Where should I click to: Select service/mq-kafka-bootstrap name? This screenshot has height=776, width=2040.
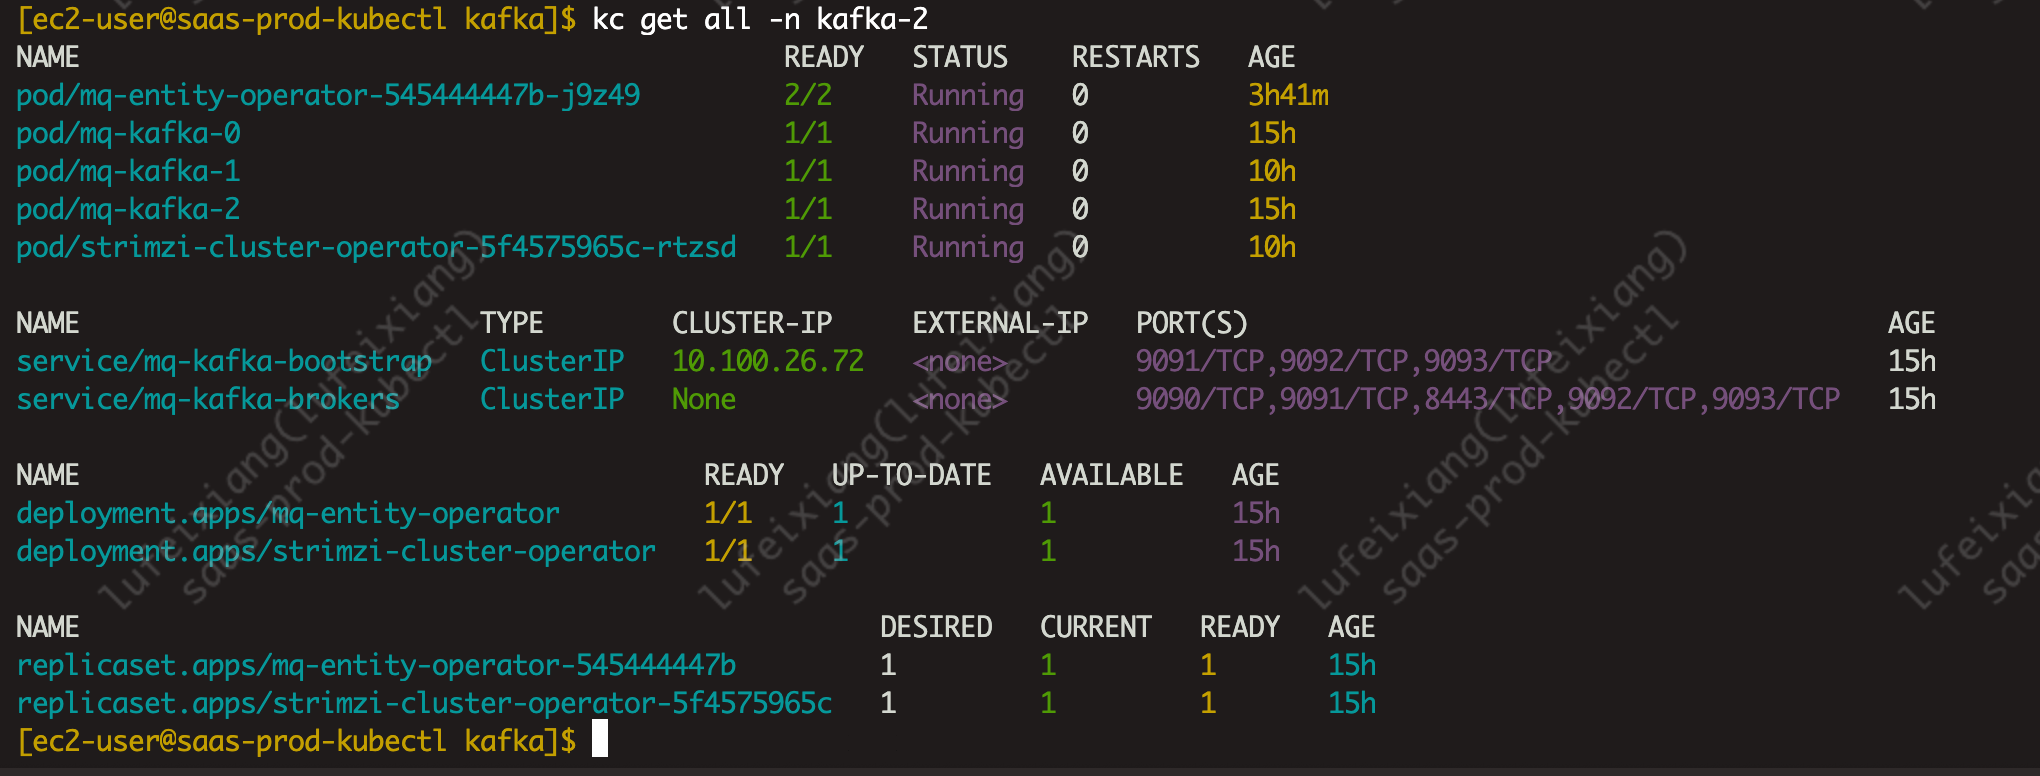point(224,361)
